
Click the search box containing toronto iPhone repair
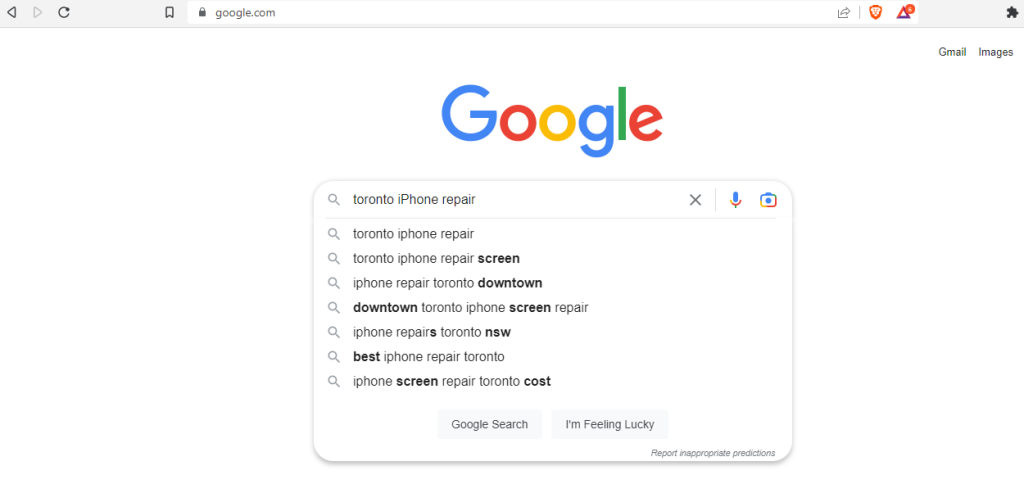click(516, 200)
